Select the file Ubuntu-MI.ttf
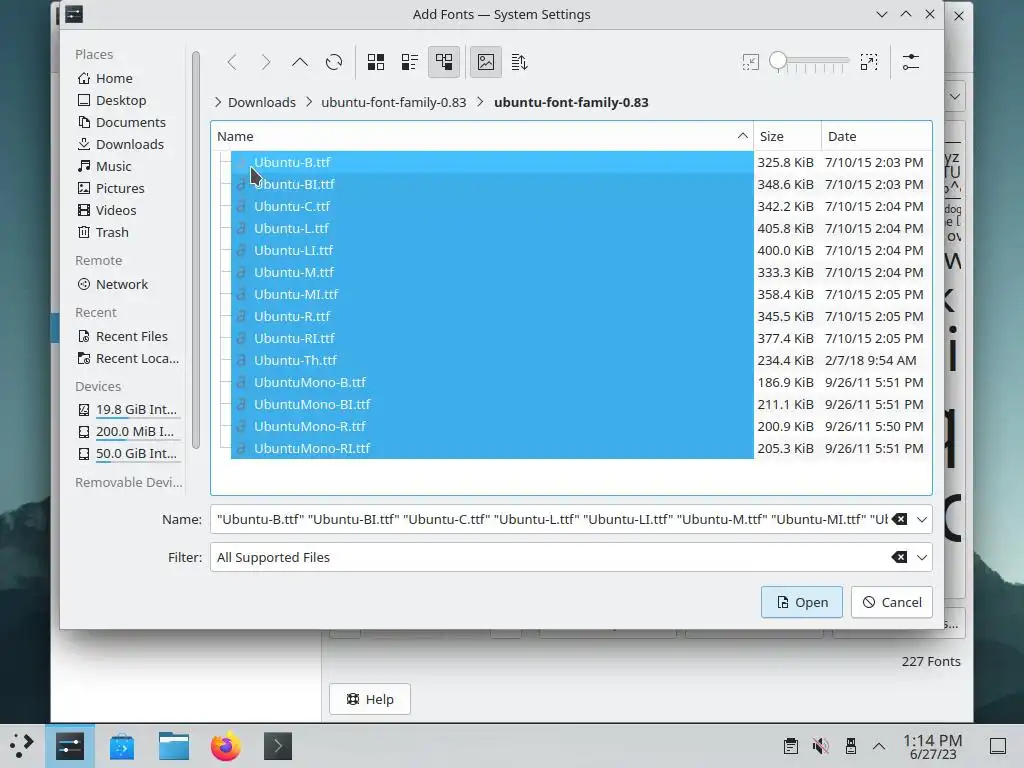1024x768 pixels. pyautogui.click(x=492, y=295)
